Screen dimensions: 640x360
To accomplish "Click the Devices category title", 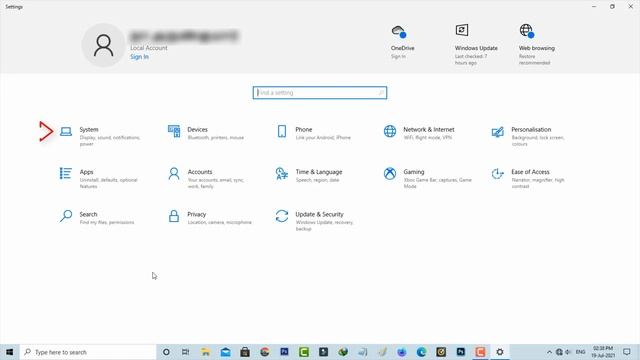I will (198, 129).
